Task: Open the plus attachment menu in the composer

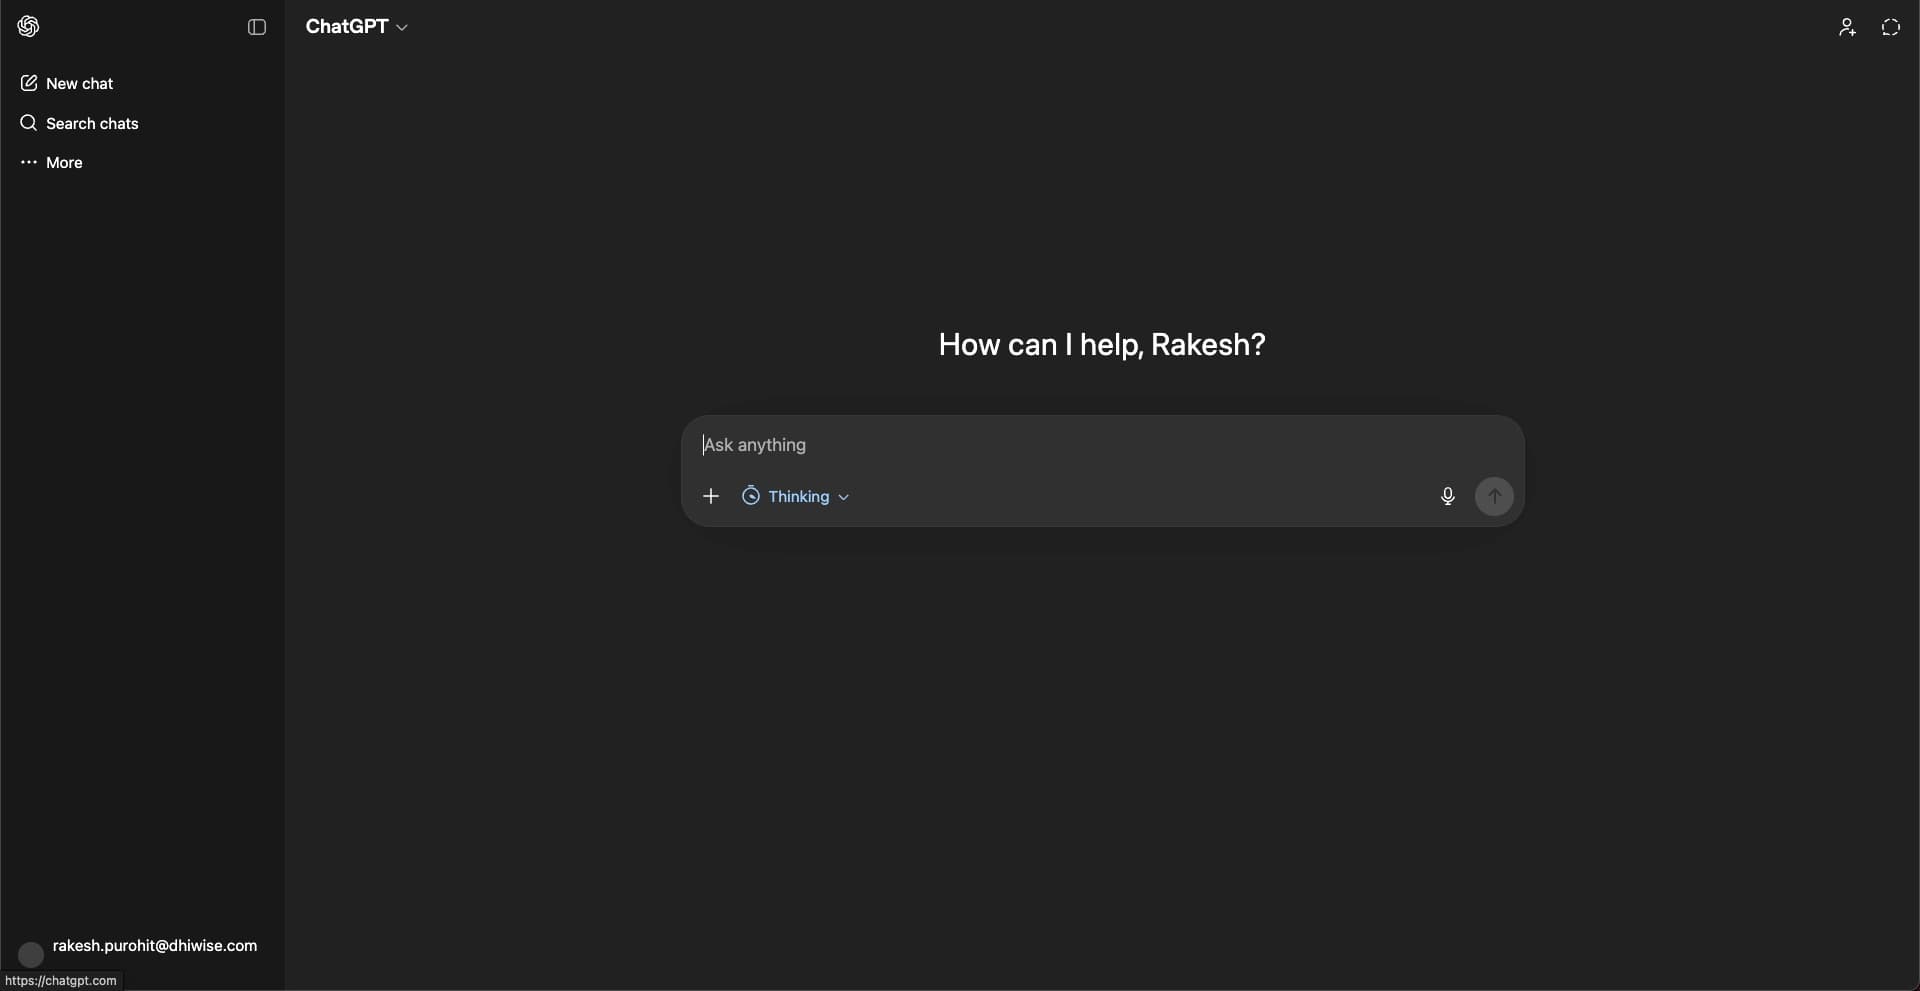Action: (710, 496)
